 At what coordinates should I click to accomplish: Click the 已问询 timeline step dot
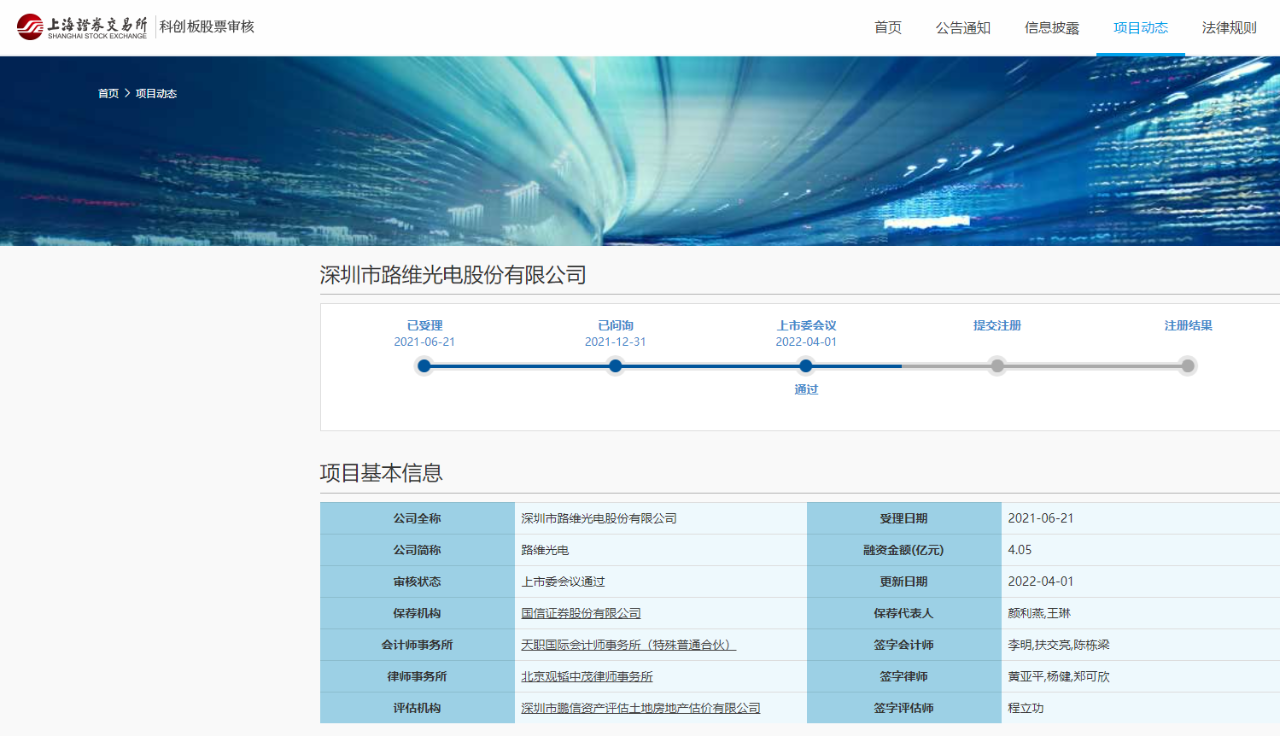coord(615,366)
